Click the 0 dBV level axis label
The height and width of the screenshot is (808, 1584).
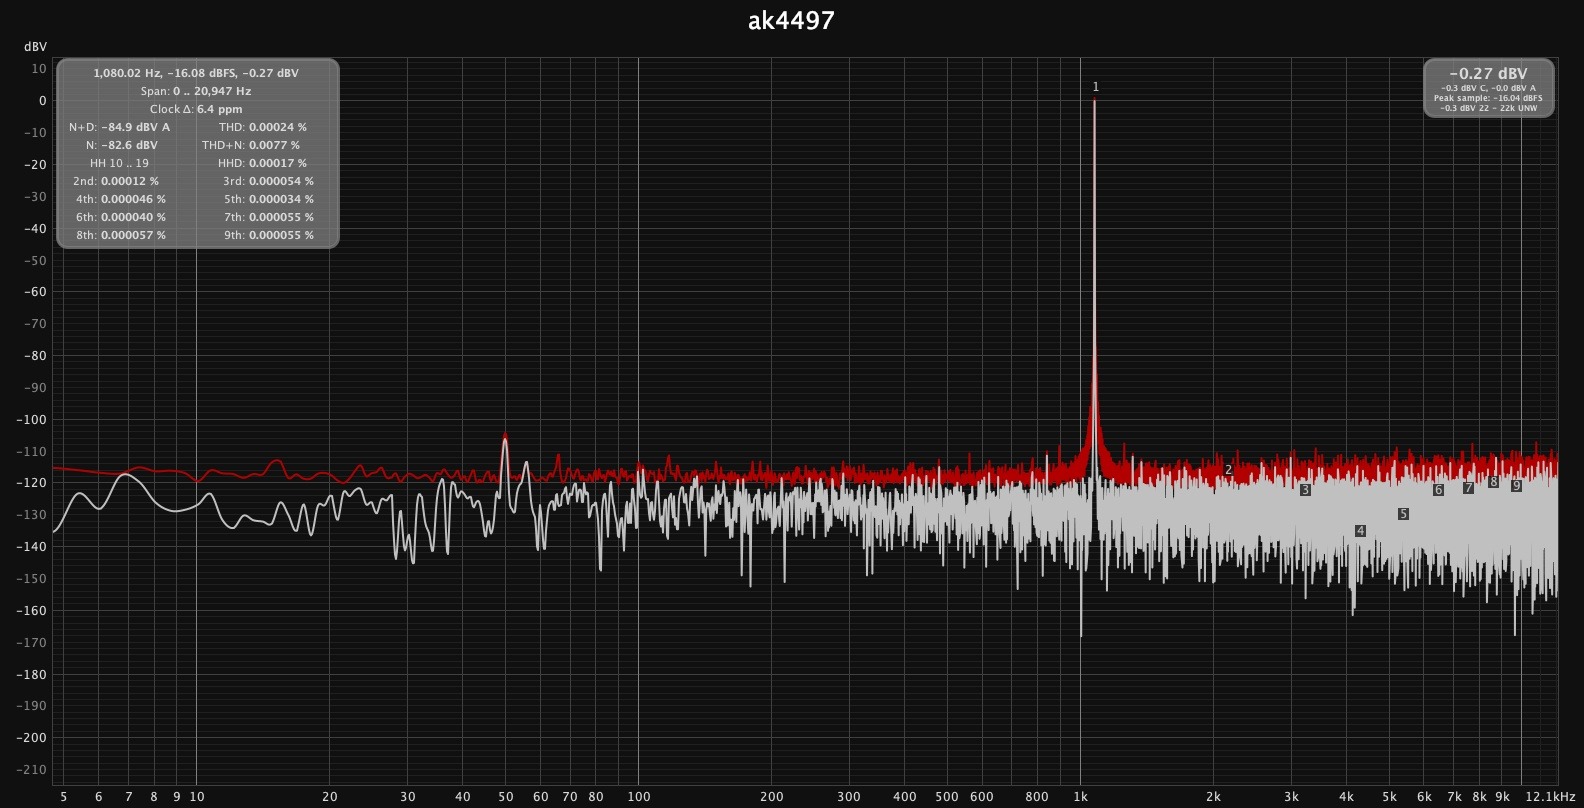tap(42, 101)
